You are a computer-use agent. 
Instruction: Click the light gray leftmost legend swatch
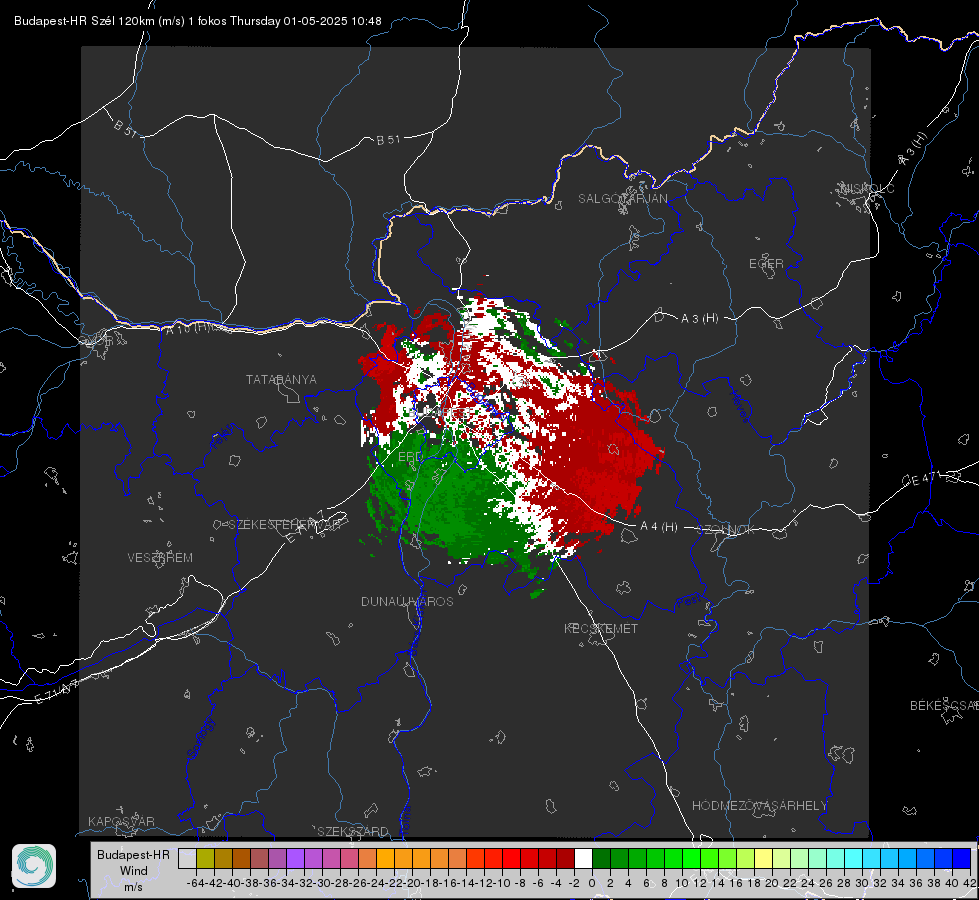coord(187,858)
